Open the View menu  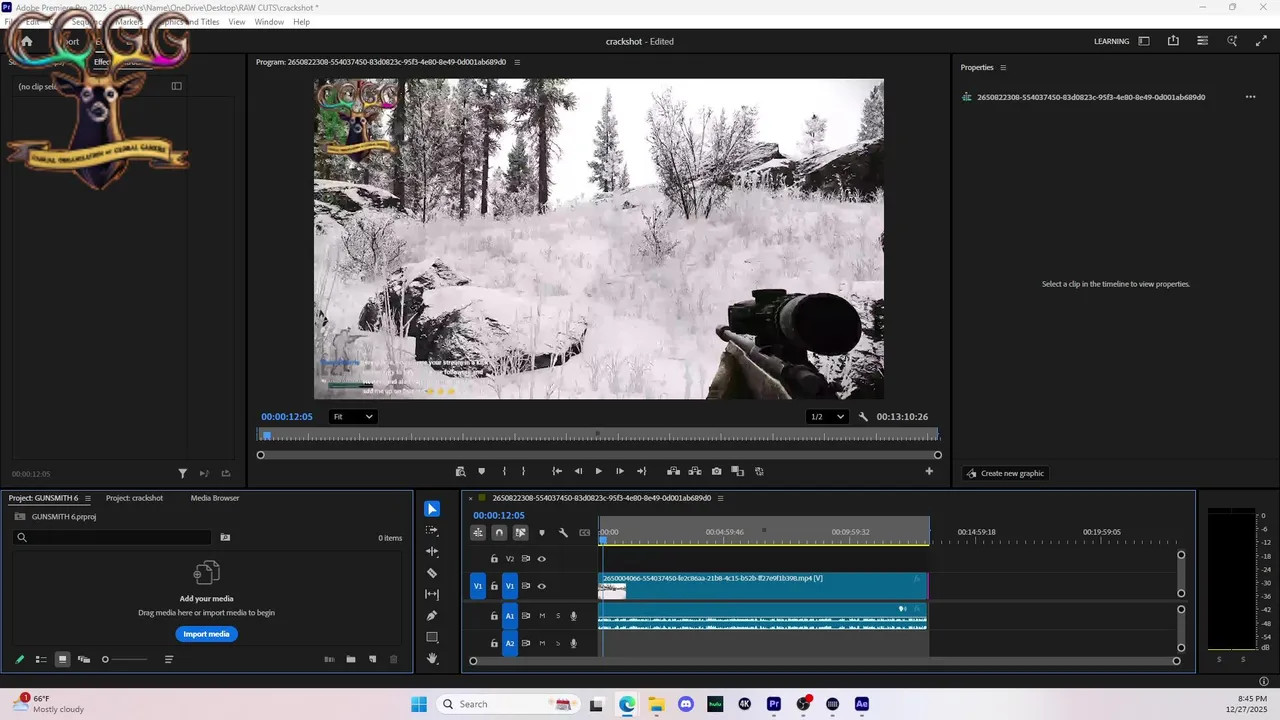point(237,22)
